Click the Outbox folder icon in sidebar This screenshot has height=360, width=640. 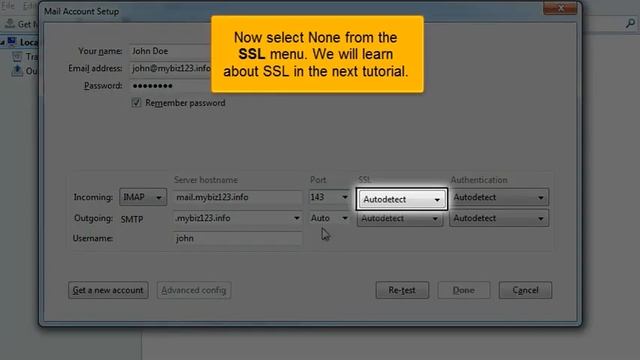[x=17, y=71]
